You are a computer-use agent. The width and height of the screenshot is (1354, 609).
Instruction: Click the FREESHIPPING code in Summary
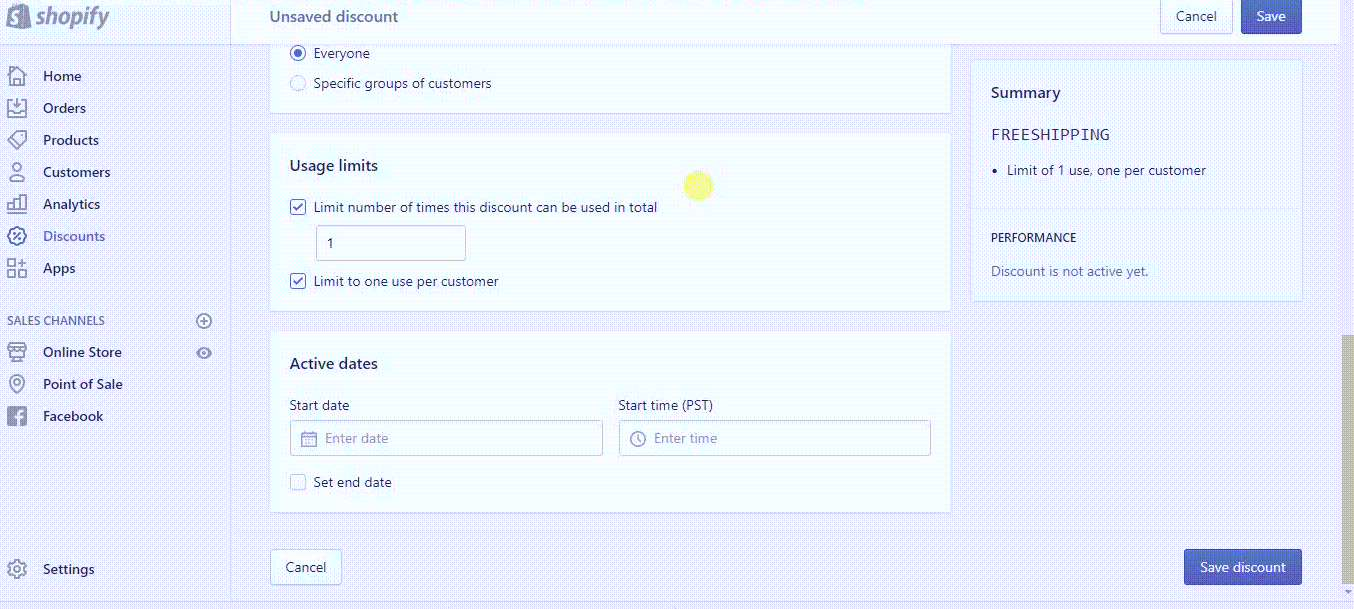coord(1050,134)
